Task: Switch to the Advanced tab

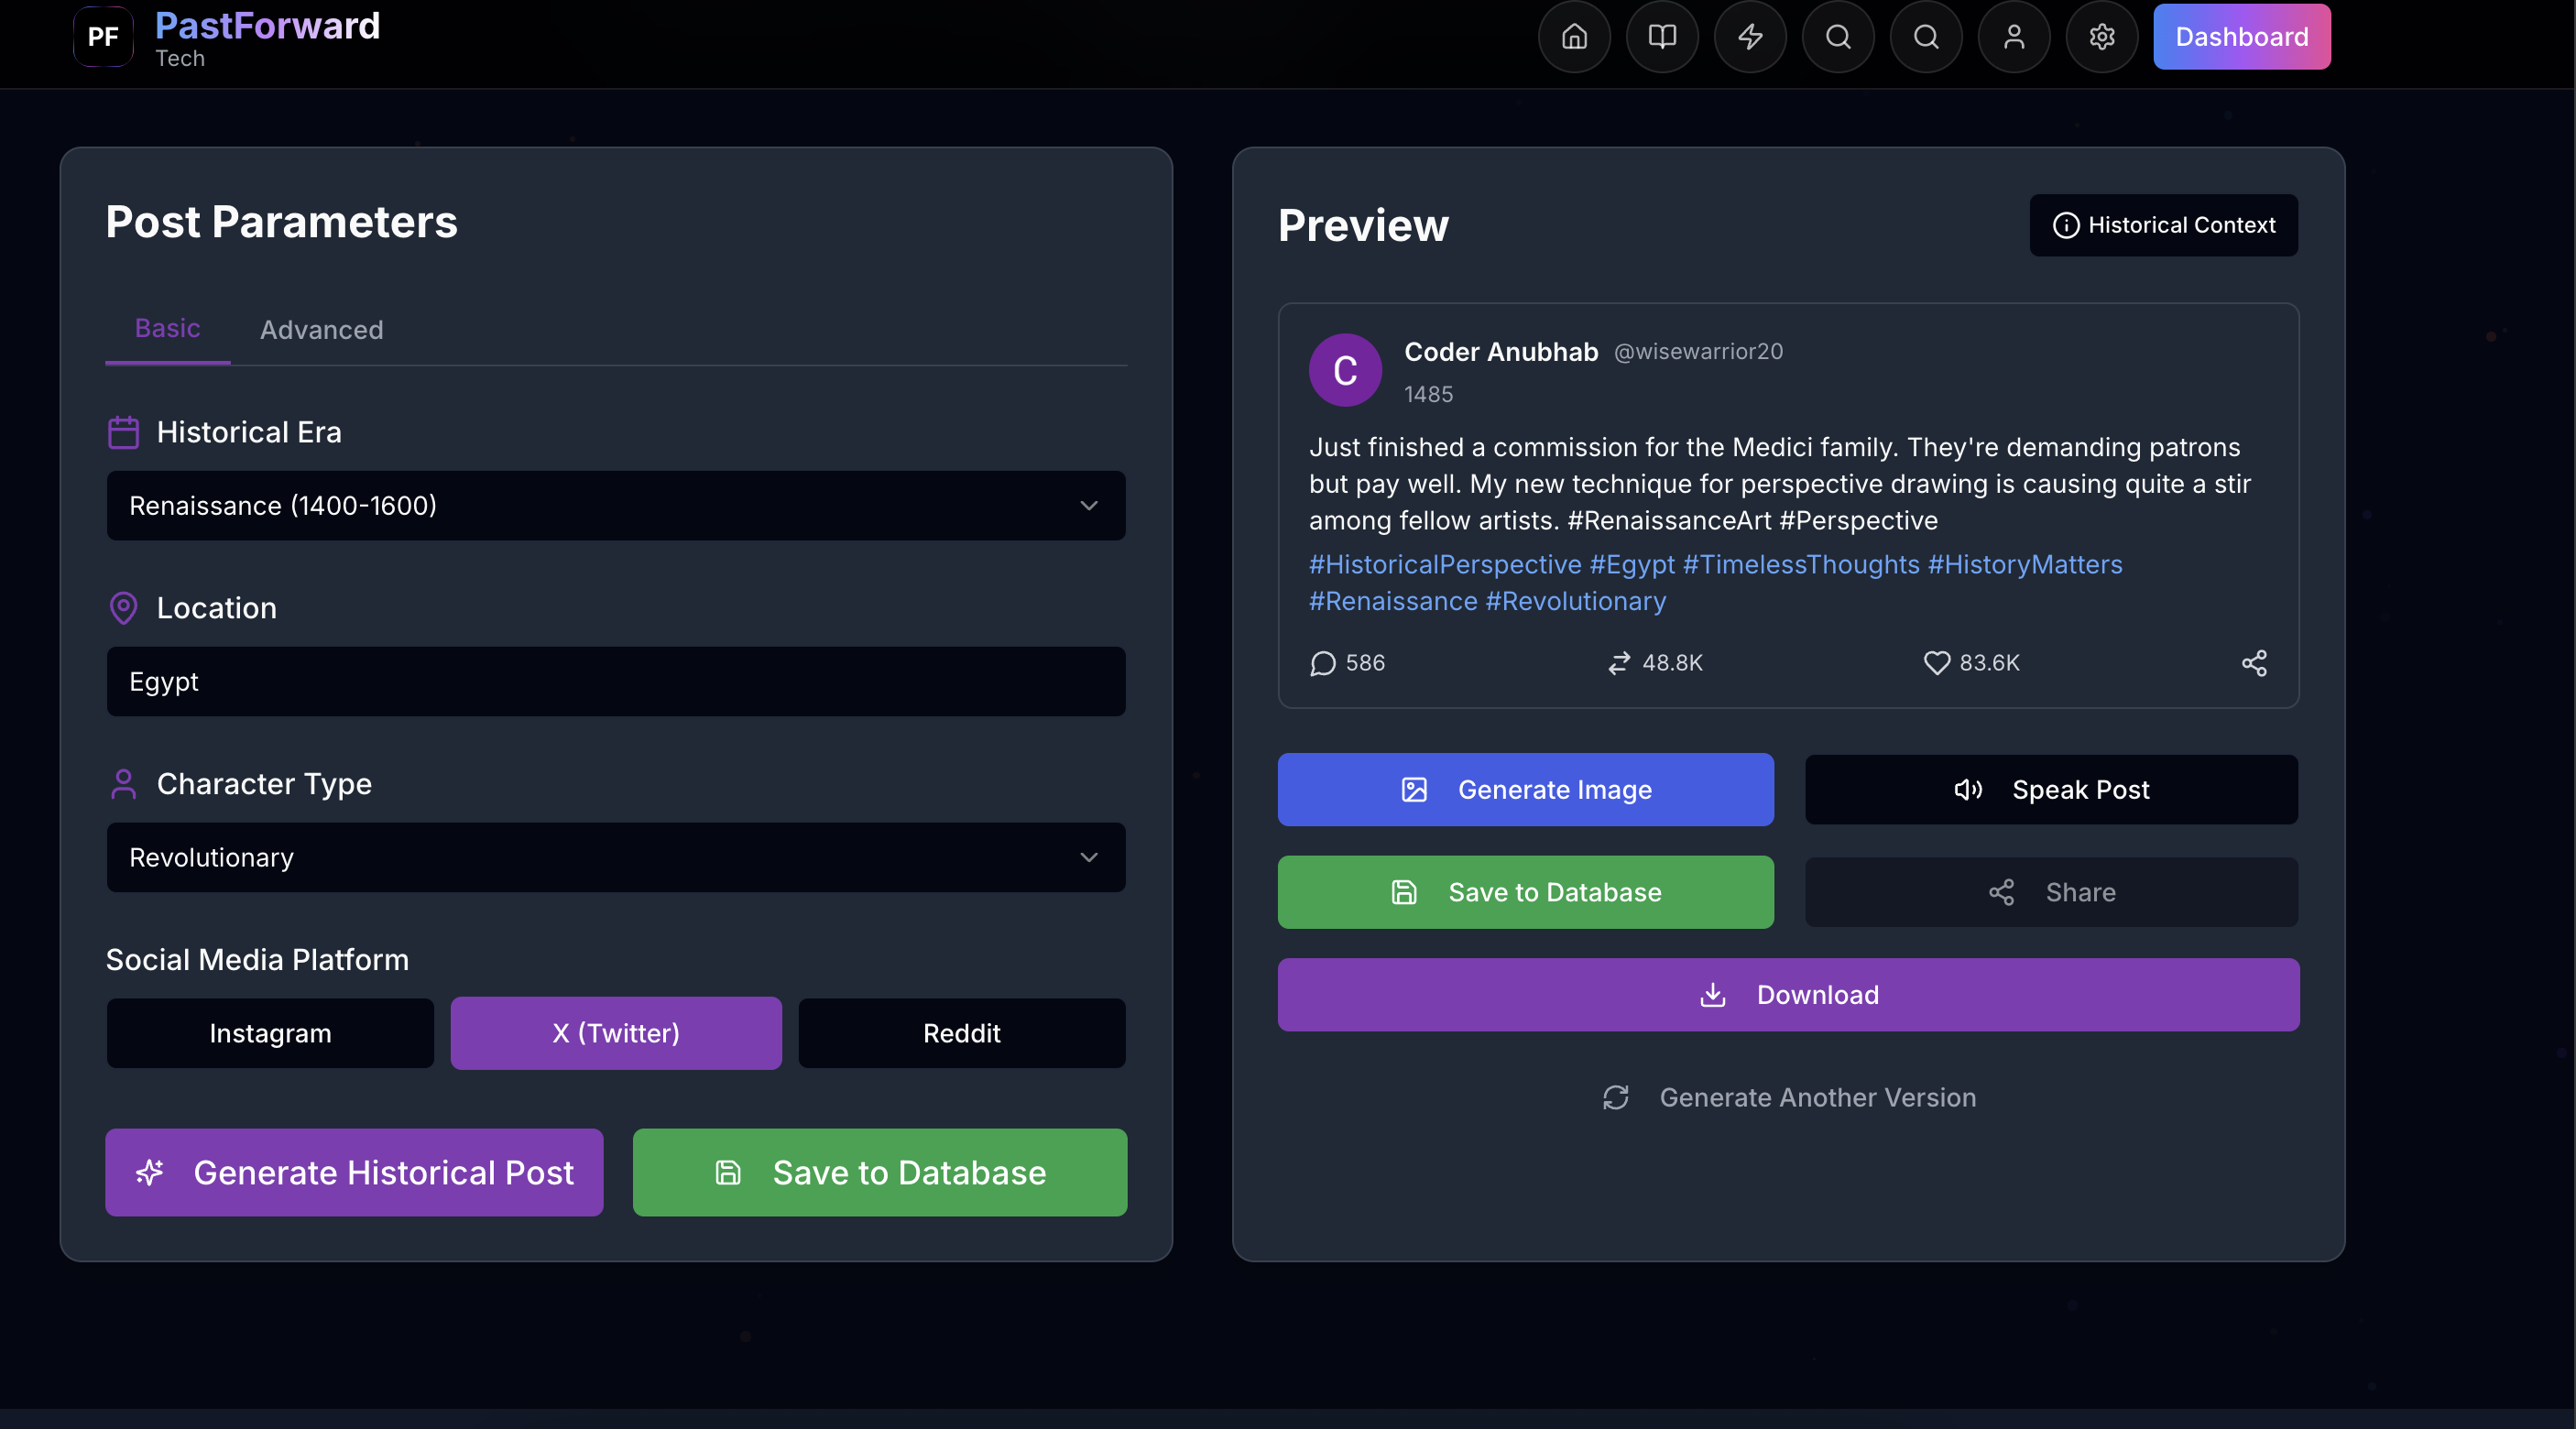Action: 321,330
